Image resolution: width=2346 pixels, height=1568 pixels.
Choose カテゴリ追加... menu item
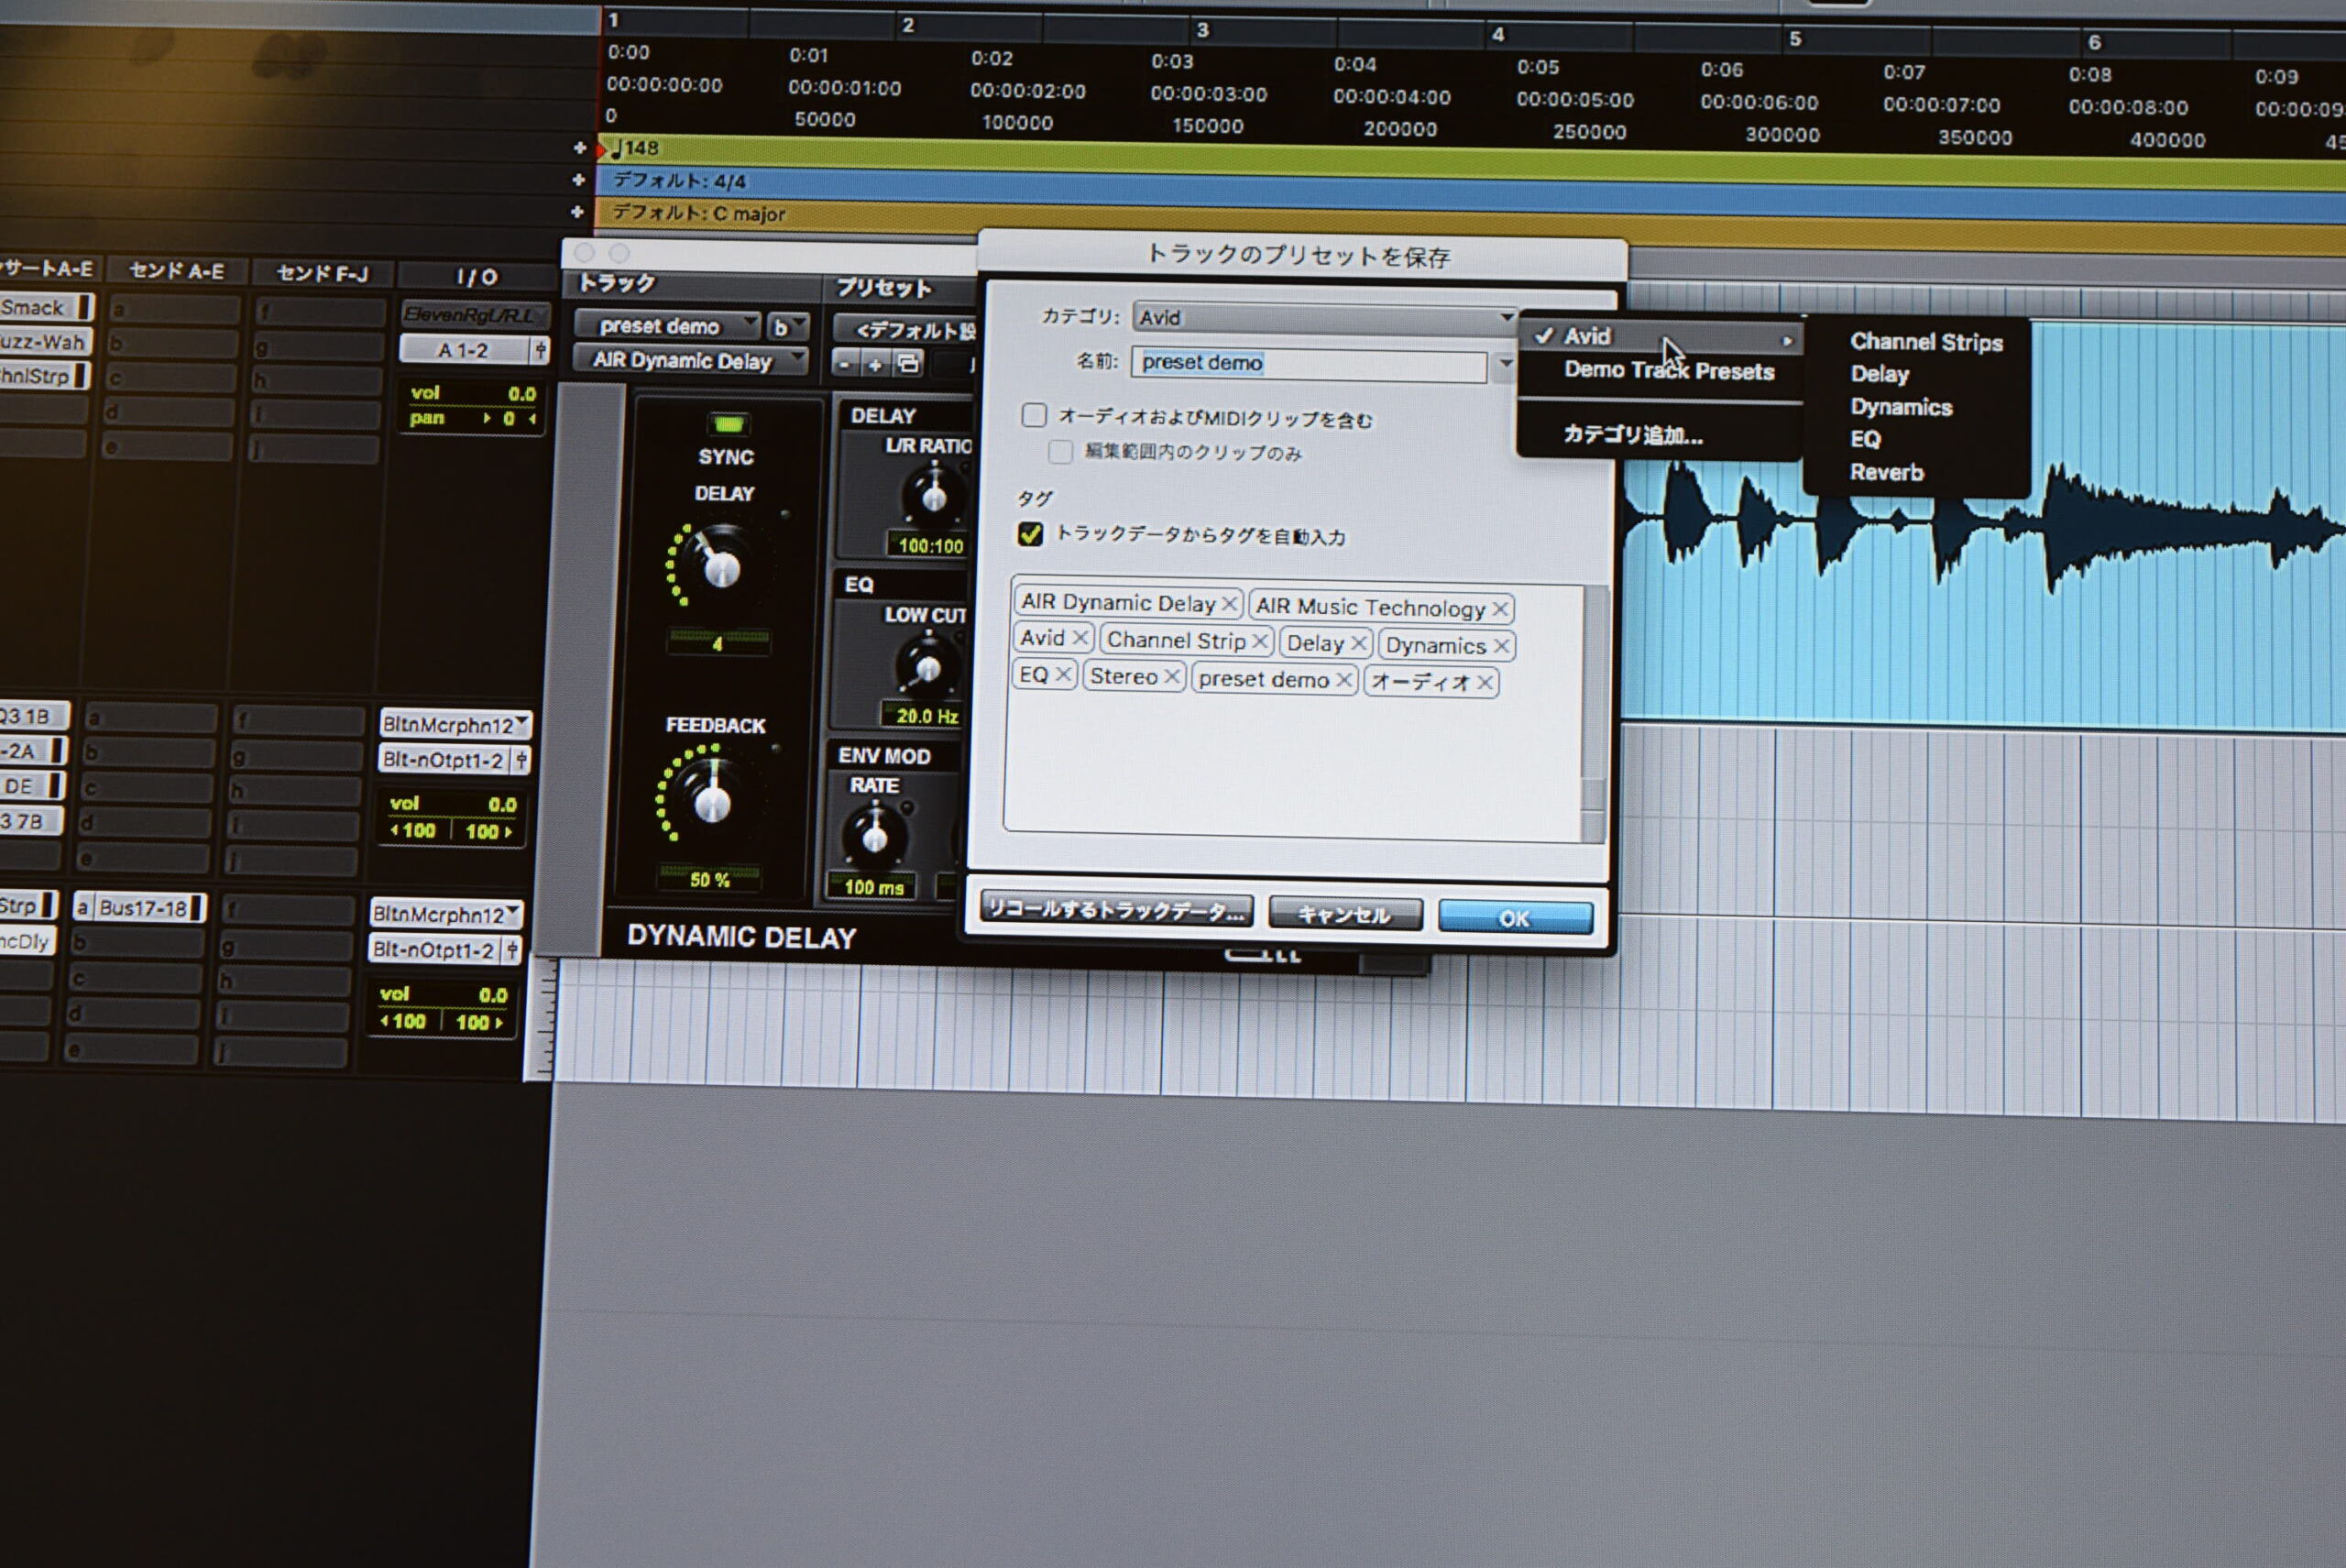(1633, 435)
